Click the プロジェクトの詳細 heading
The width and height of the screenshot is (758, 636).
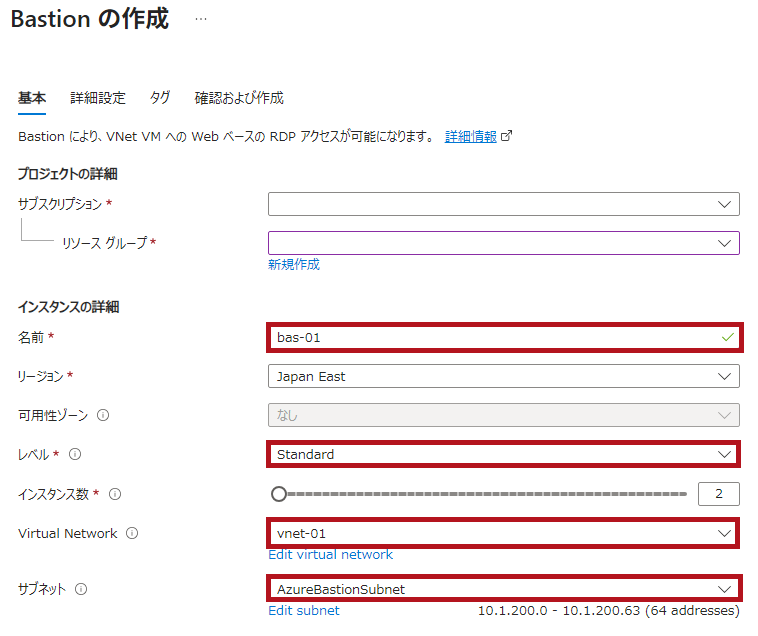tap(68, 174)
